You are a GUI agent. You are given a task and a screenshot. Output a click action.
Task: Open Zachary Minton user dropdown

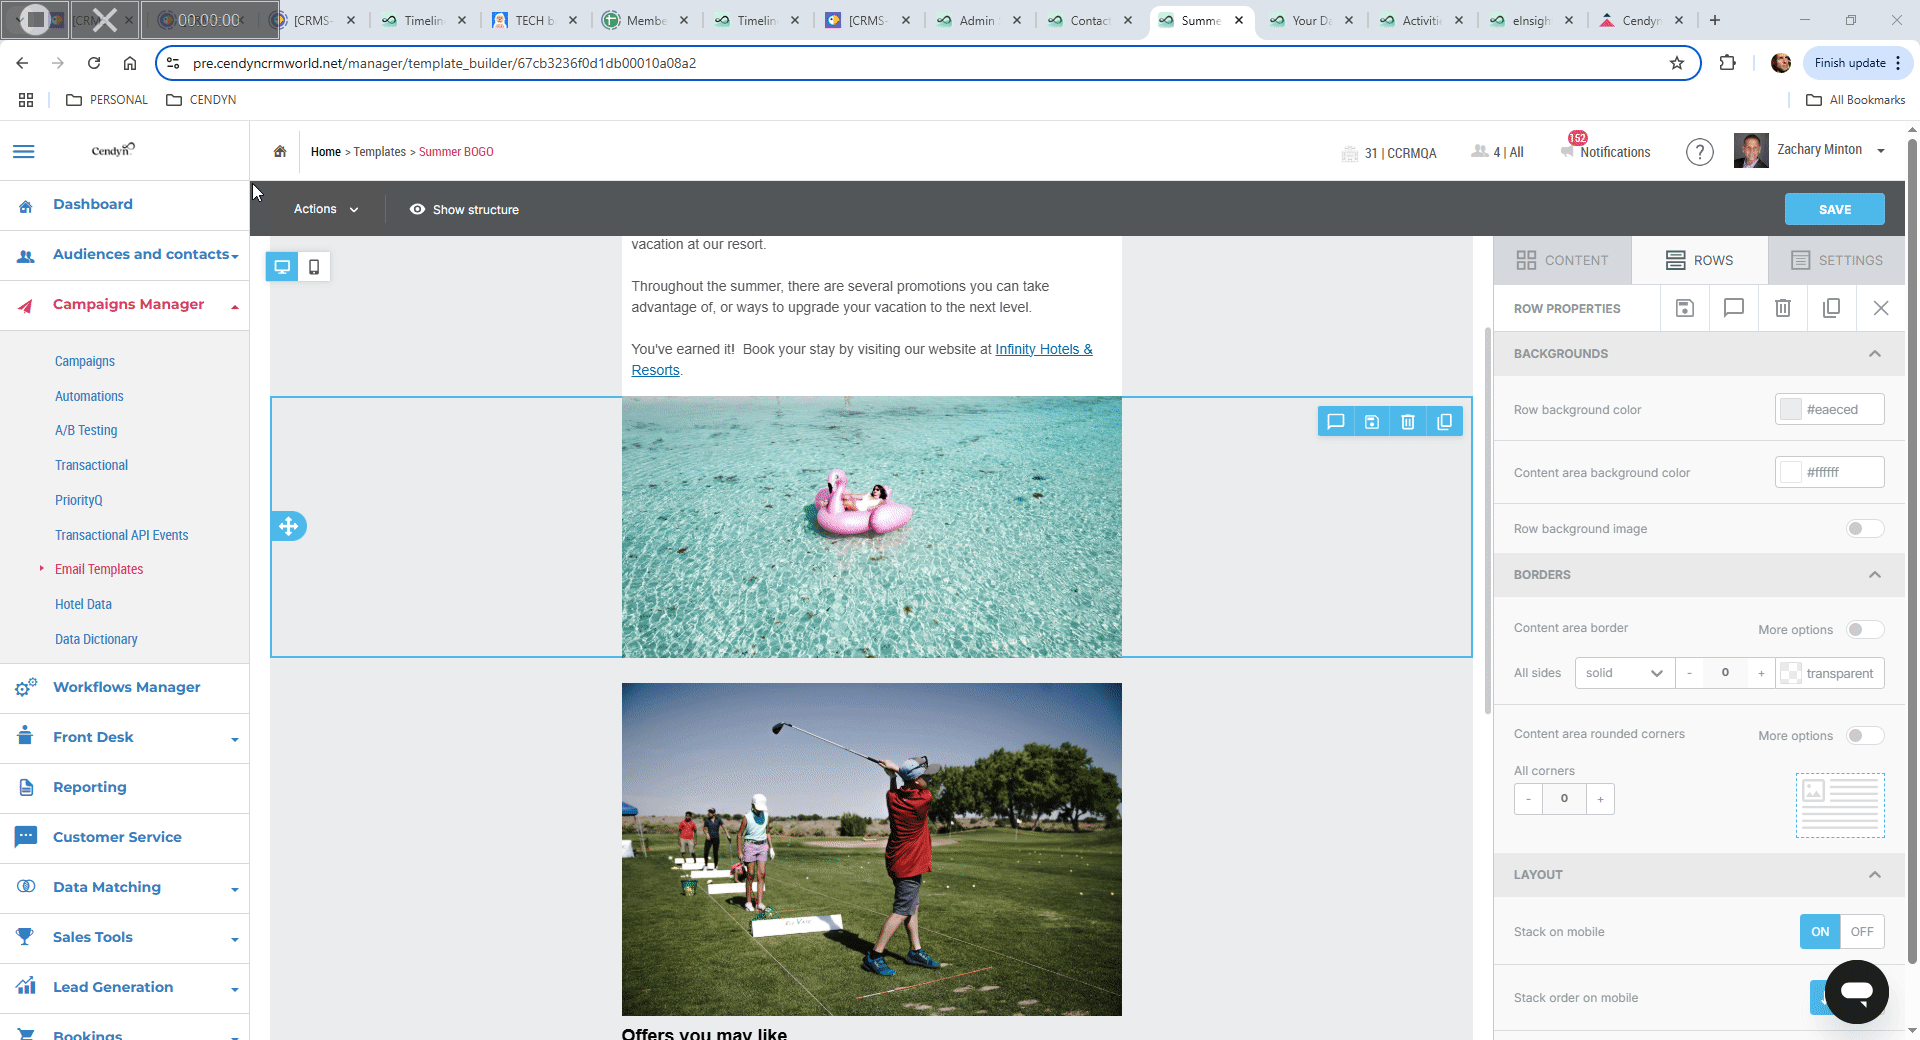click(x=1811, y=150)
